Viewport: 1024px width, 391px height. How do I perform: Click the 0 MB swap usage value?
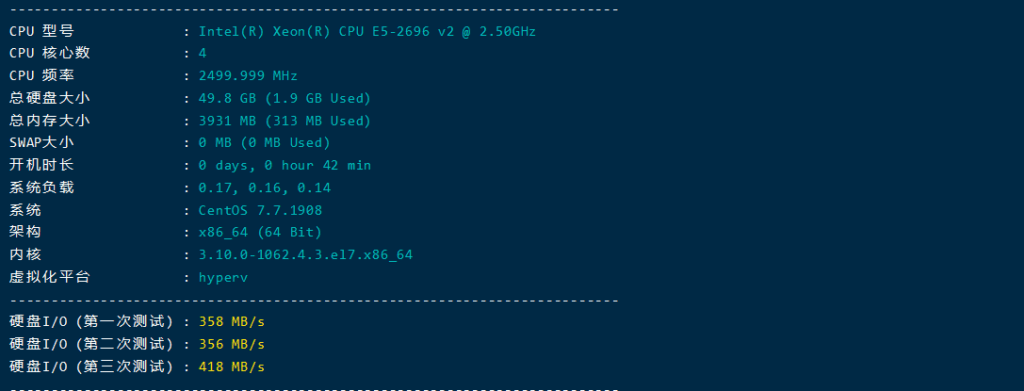[264, 143]
